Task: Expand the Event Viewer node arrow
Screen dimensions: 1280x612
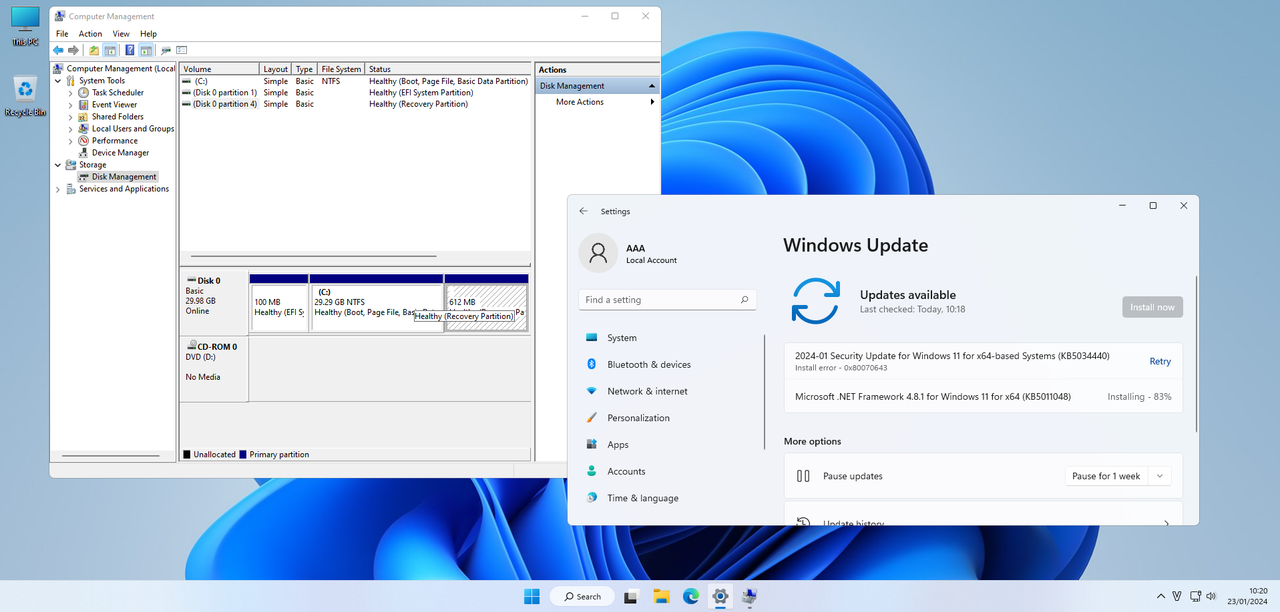Action: pos(71,105)
